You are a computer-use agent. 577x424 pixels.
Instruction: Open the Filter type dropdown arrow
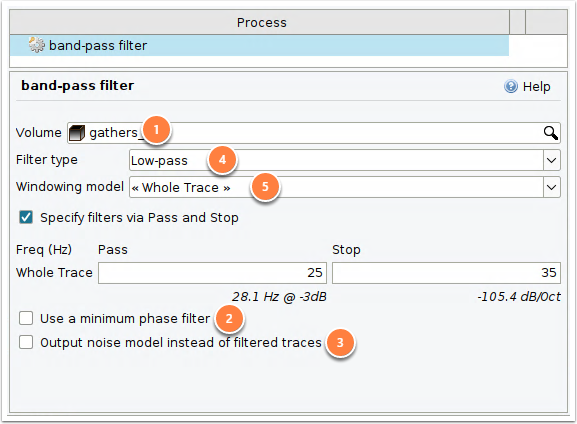tap(551, 160)
